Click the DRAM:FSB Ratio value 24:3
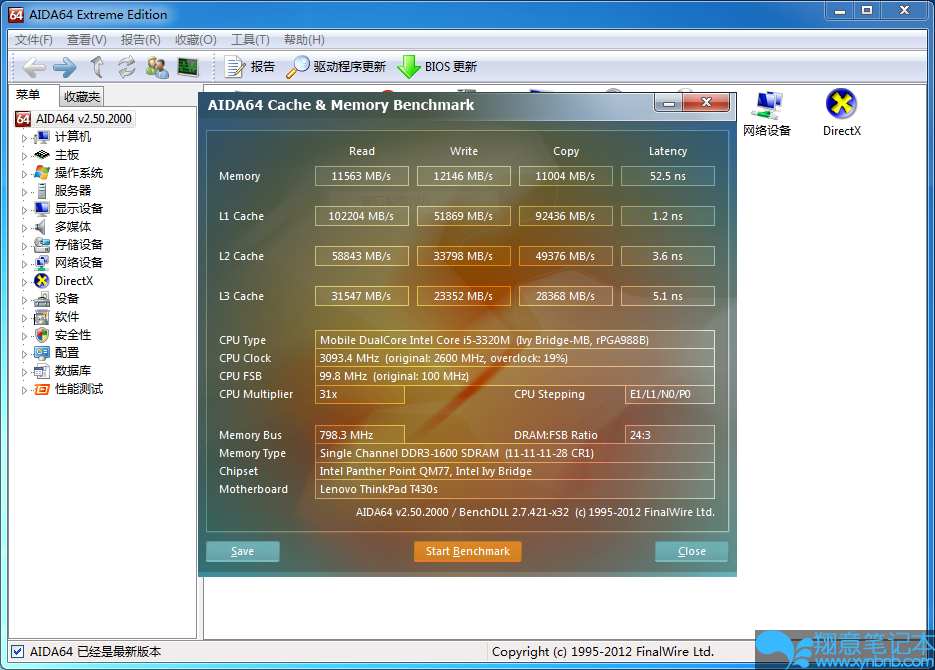Image resolution: width=935 pixels, height=670 pixels. (670, 435)
